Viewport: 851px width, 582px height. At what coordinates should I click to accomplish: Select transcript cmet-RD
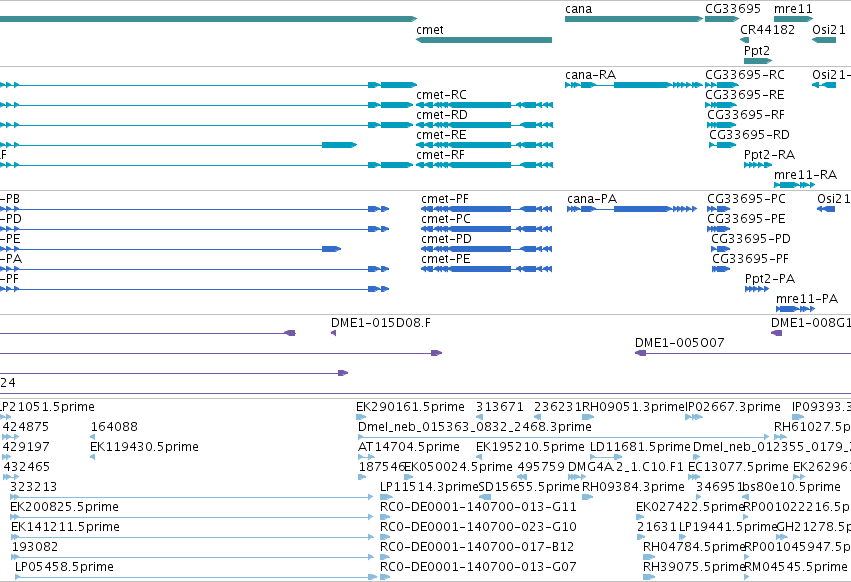click(x=485, y=125)
